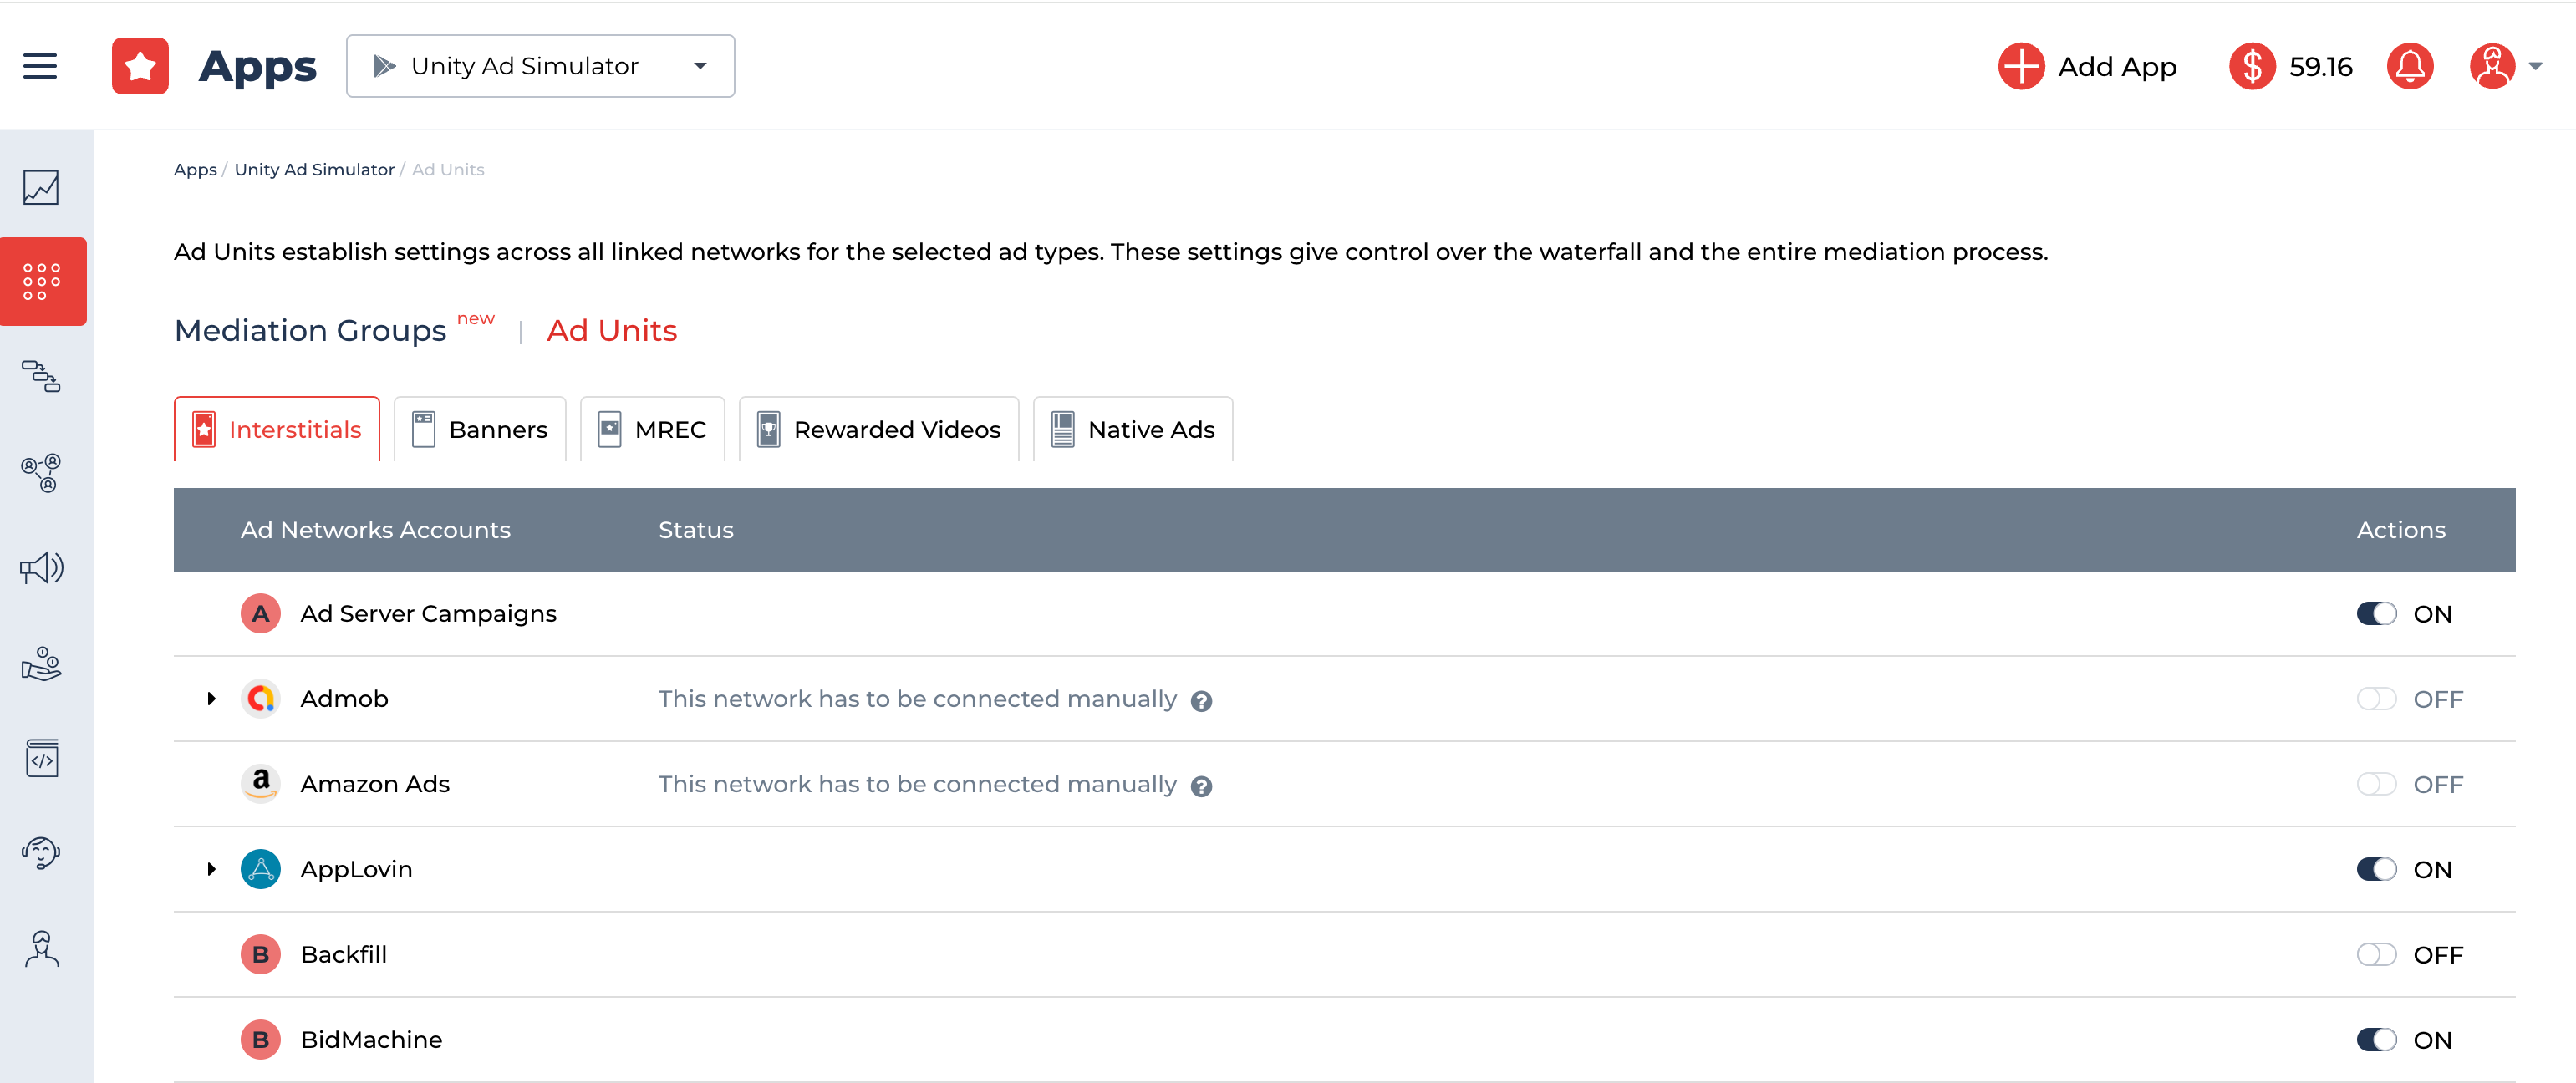Click the notification bell icon
The image size is (2576, 1083).
(x=2409, y=66)
